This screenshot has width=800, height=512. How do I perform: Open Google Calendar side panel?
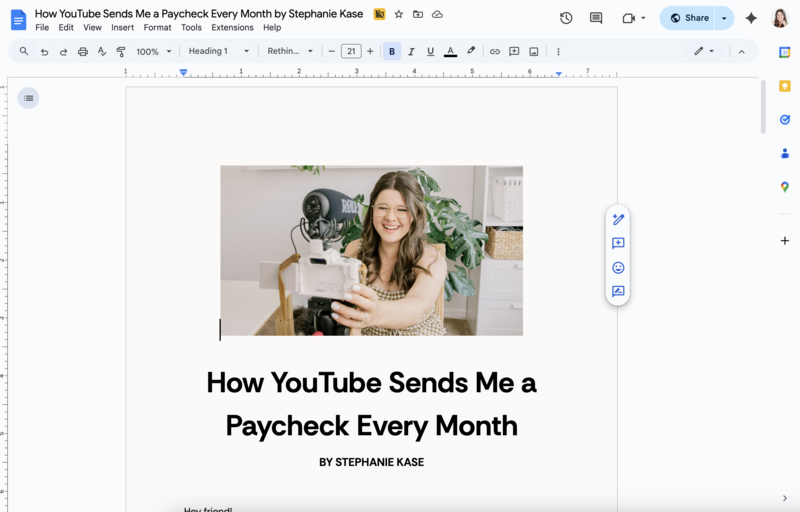785,52
